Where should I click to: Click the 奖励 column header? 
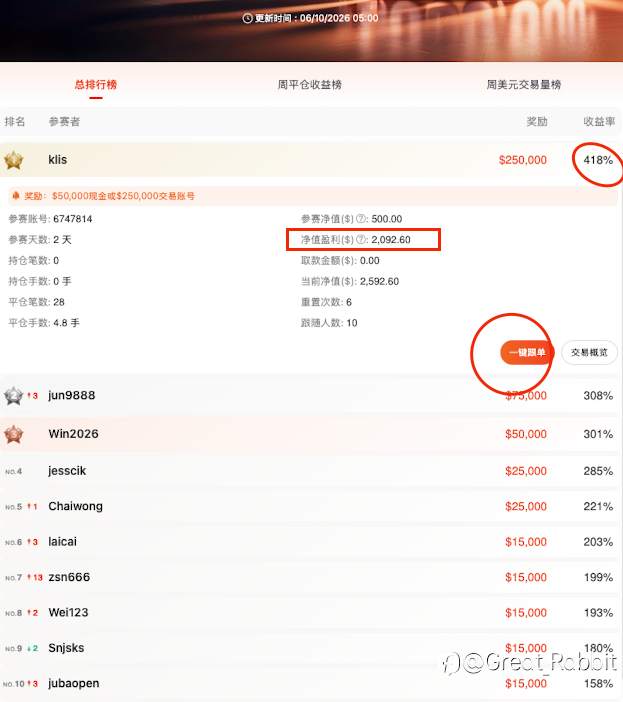pyautogui.click(x=537, y=121)
